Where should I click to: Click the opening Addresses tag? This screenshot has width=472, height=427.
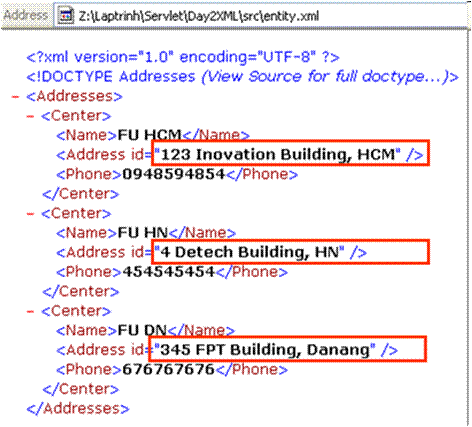[x=74, y=96]
